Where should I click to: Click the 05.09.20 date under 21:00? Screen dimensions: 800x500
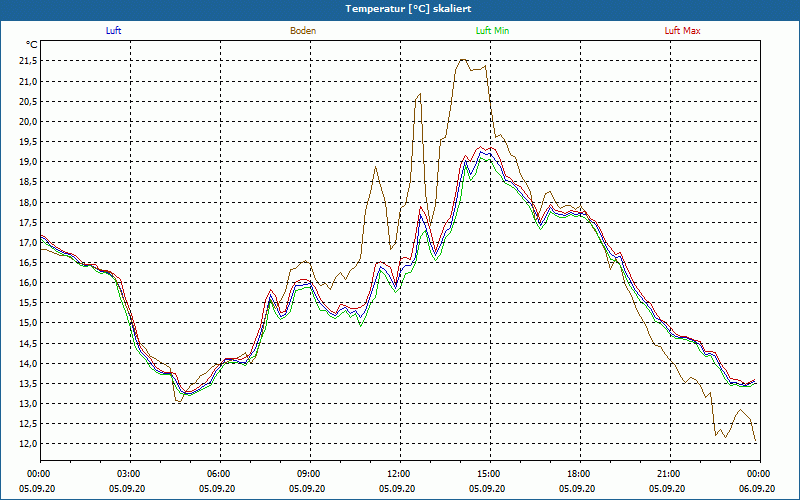click(667, 489)
